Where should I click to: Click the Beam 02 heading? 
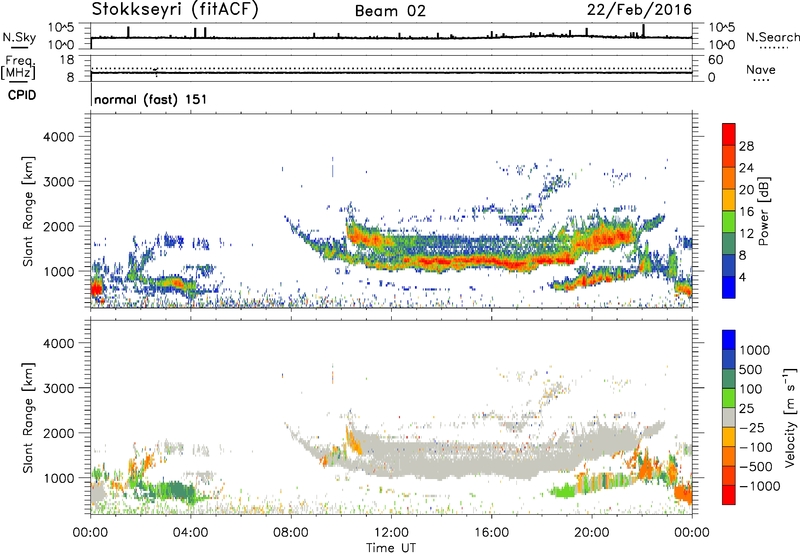(x=390, y=11)
